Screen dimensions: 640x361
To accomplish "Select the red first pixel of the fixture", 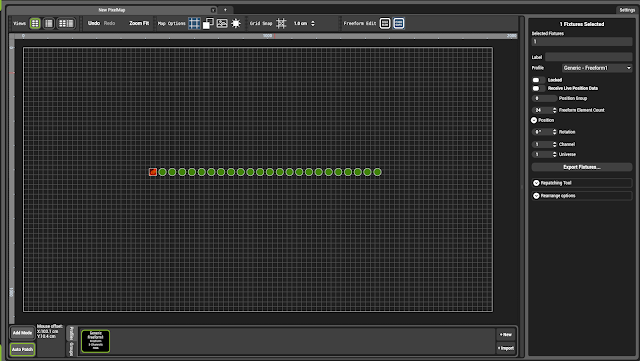I will tap(153, 172).
